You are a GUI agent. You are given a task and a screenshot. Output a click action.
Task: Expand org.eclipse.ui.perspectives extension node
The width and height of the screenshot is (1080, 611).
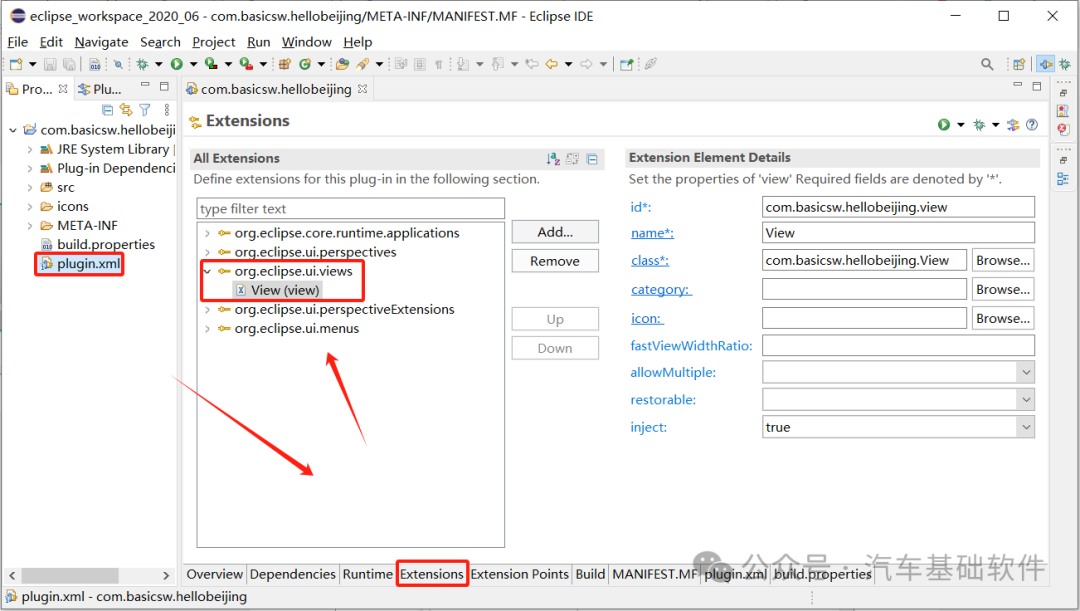tap(207, 252)
